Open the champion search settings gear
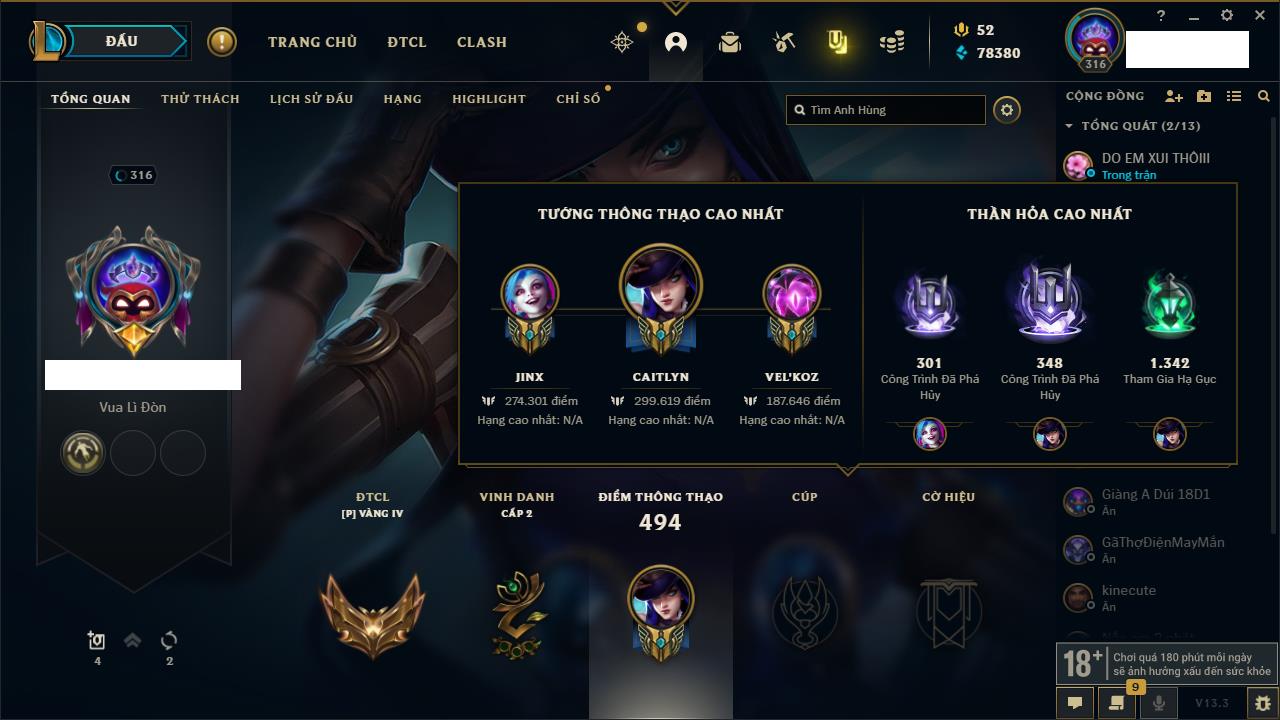Screen dimensions: 1280x720 [x=1007, y=110]
